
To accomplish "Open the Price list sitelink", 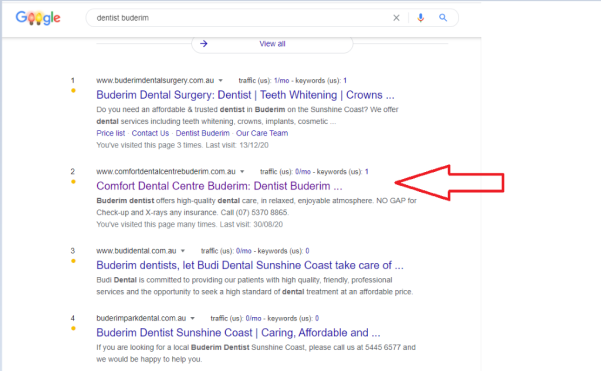I will [111, 133].
